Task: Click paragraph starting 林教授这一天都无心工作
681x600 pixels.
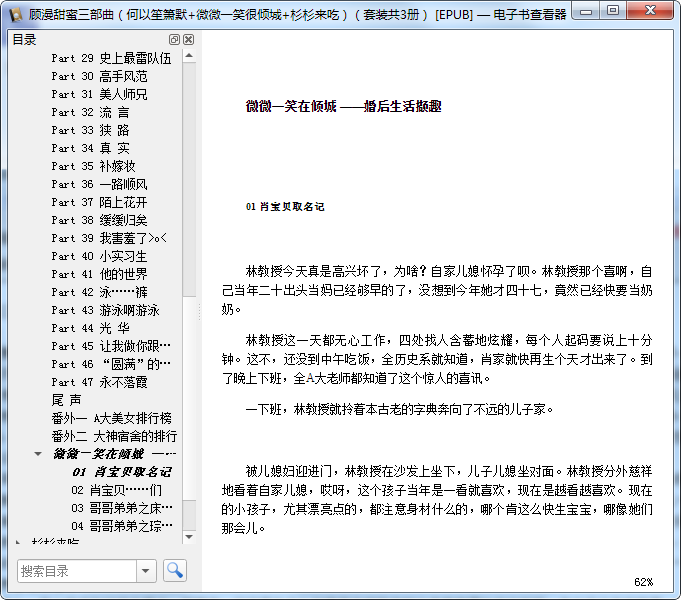Action: [437, 359]
